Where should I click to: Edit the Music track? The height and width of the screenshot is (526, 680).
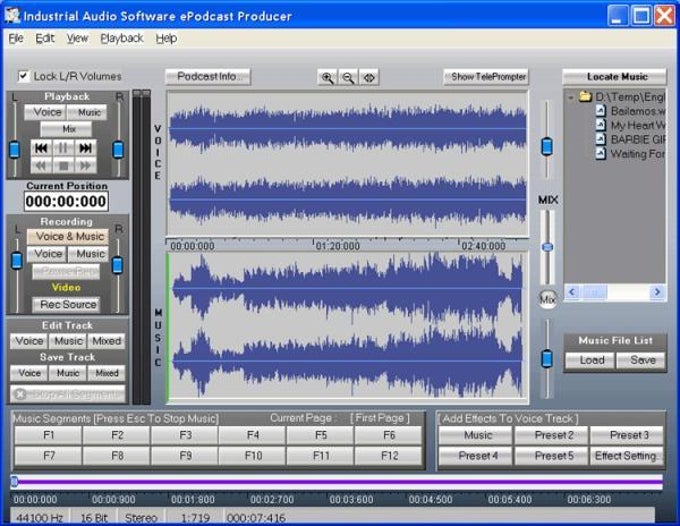(68, 341)
